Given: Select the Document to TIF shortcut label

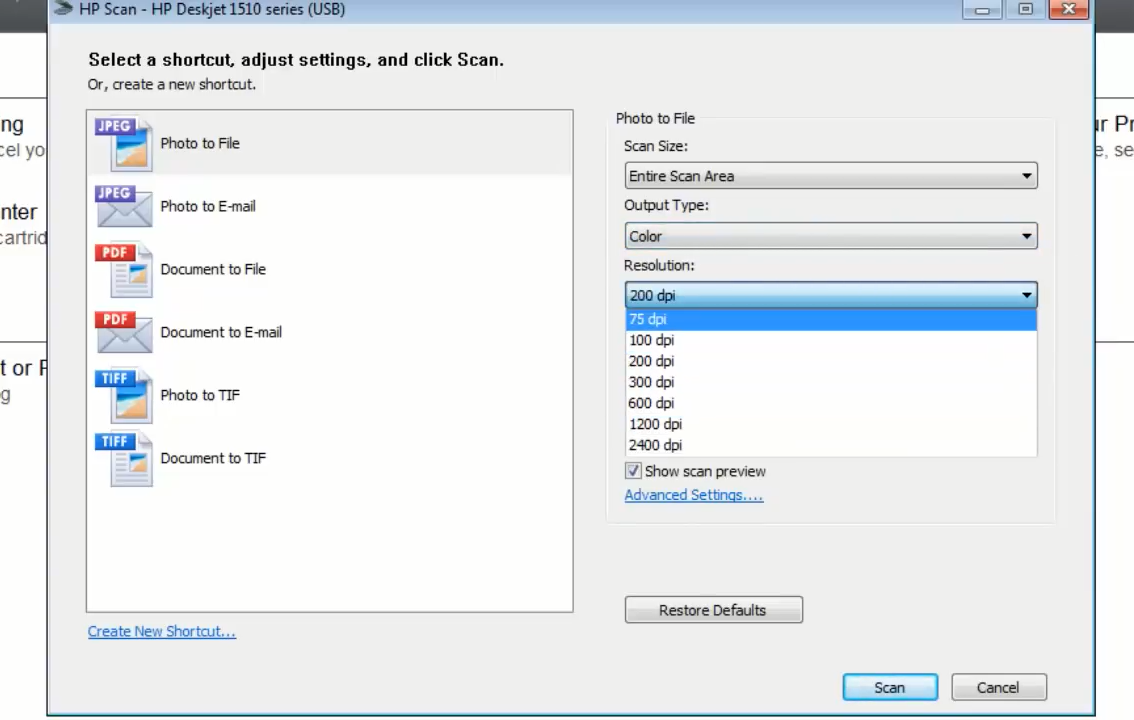Looking at the screenshot, I should (213, 458).
